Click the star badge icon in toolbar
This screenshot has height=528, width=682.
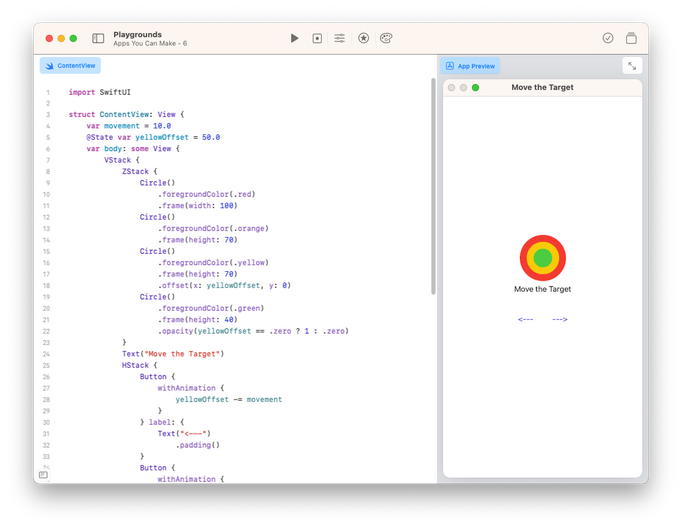pos(363,38)
